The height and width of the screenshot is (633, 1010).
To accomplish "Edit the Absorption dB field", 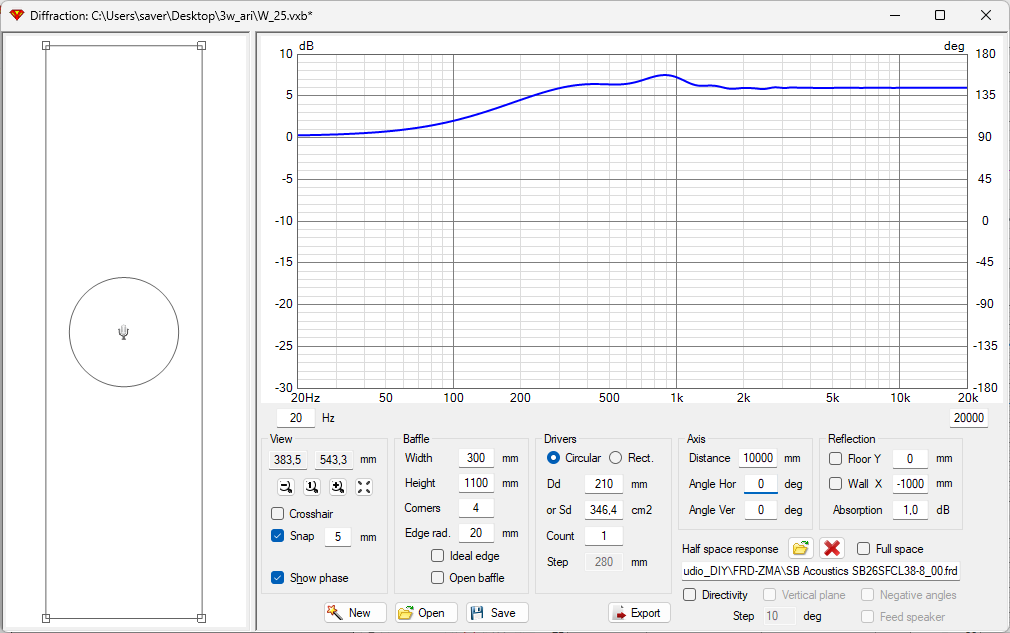I will [x=910, y=510].
